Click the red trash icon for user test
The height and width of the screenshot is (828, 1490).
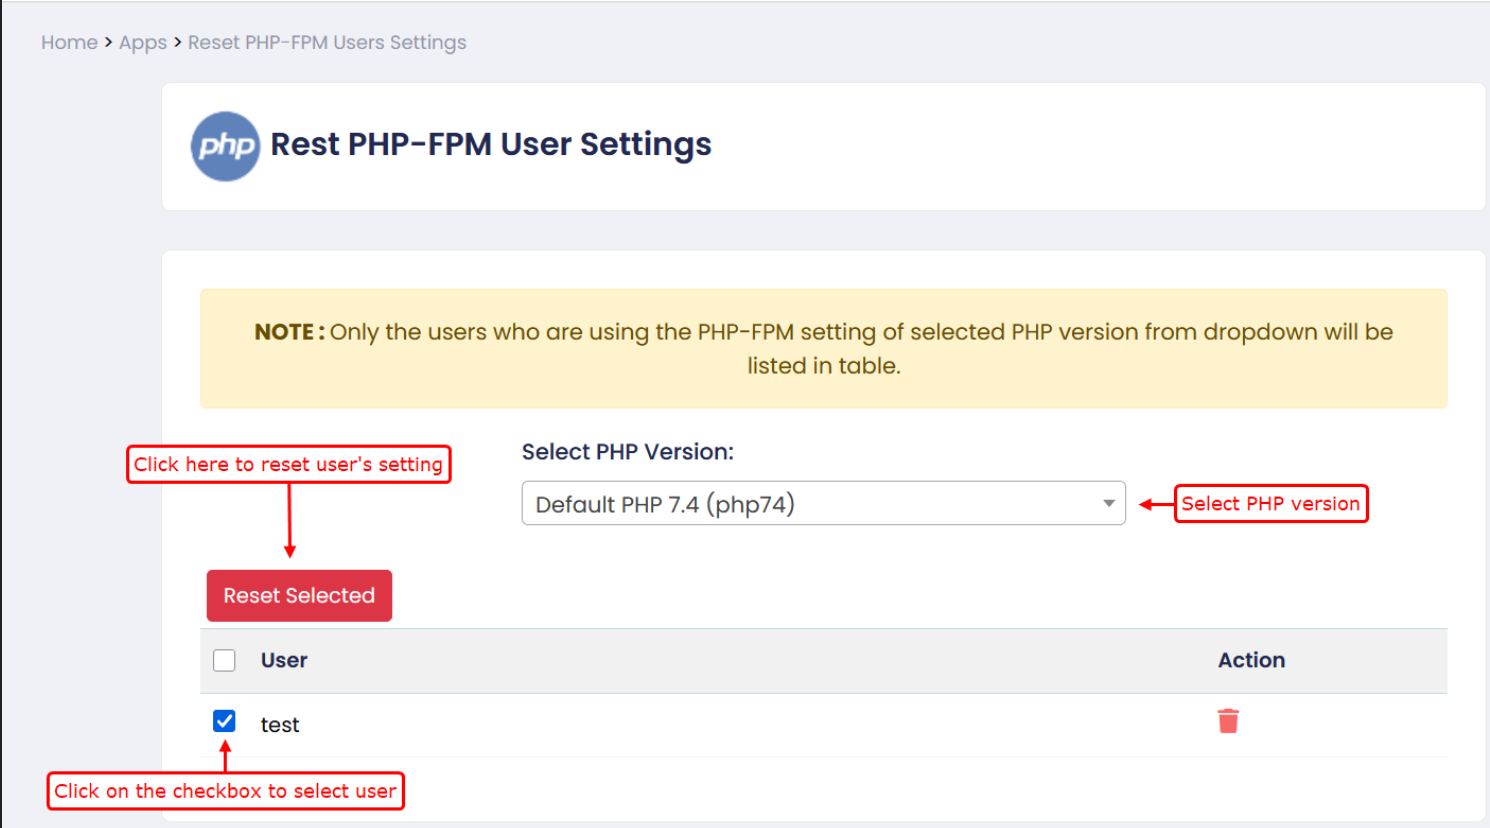click(x=1228, y=721)
